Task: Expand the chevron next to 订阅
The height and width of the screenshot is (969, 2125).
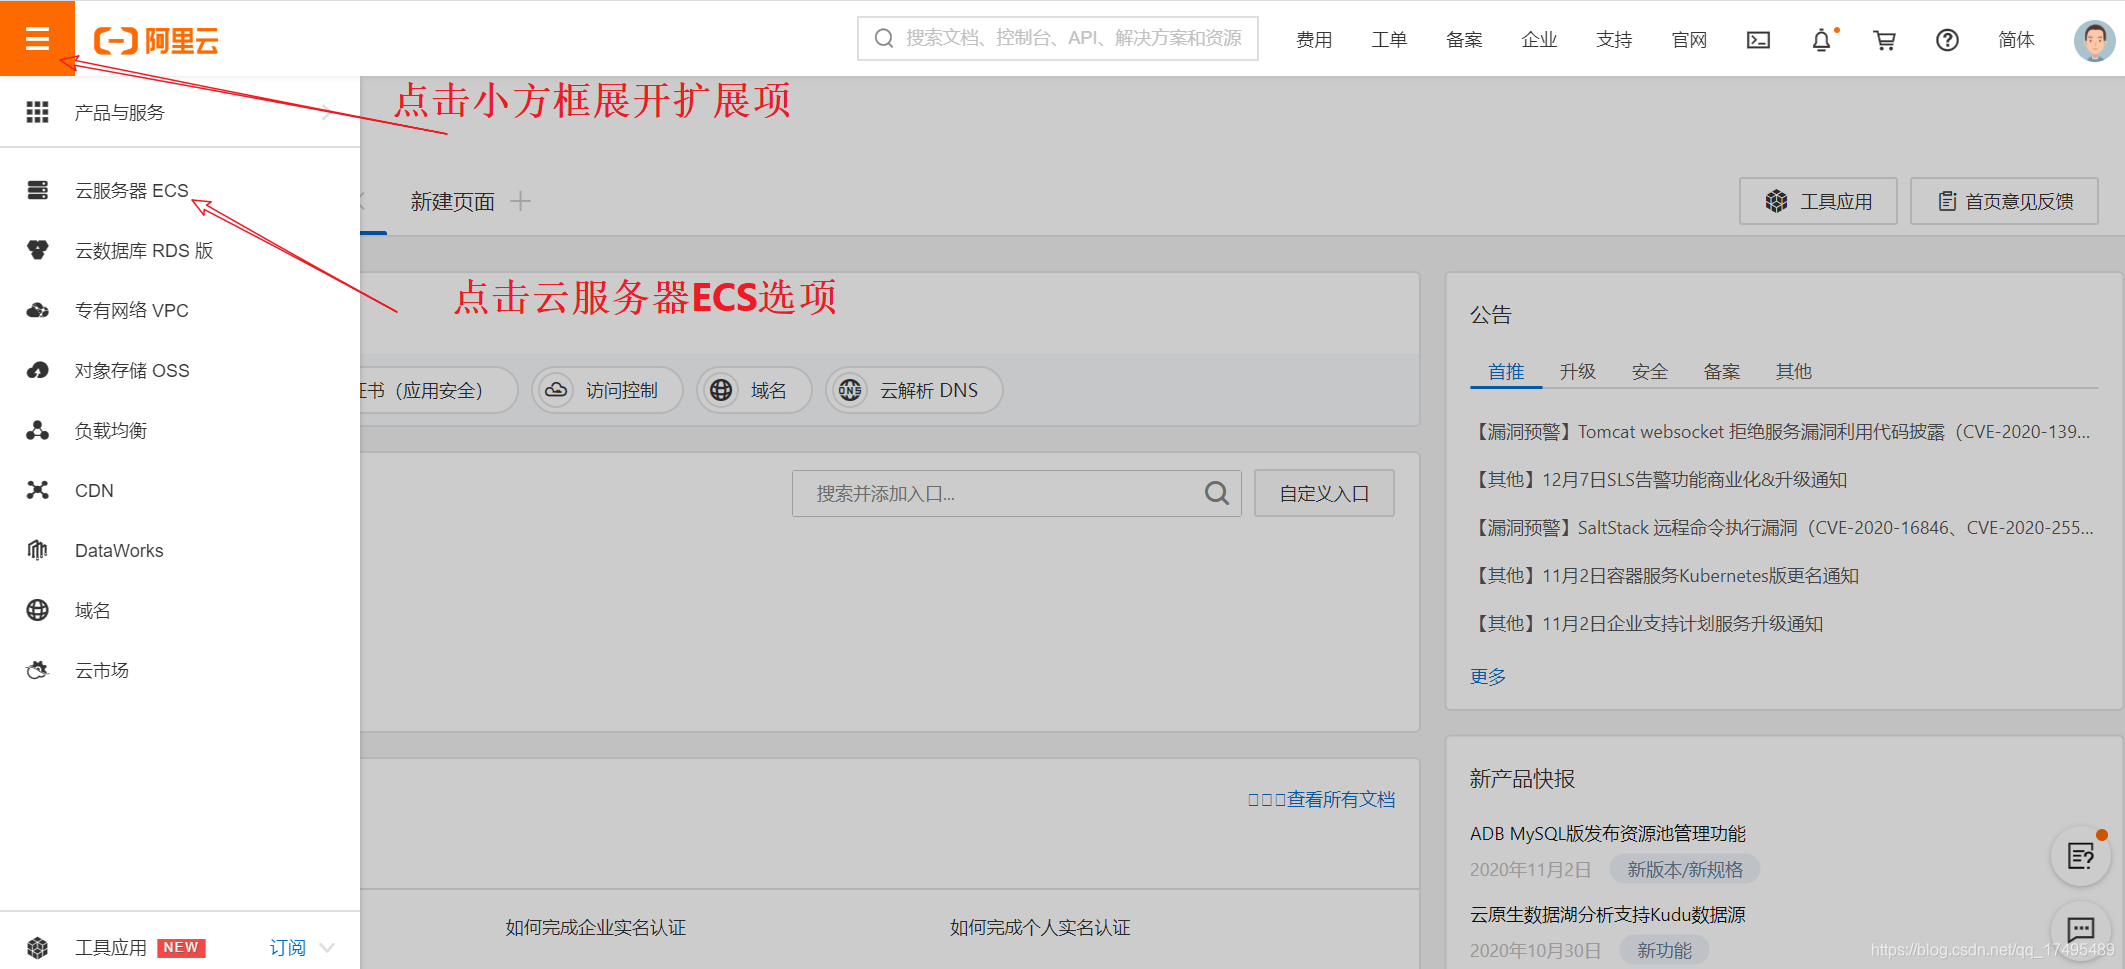Action: 327,947
